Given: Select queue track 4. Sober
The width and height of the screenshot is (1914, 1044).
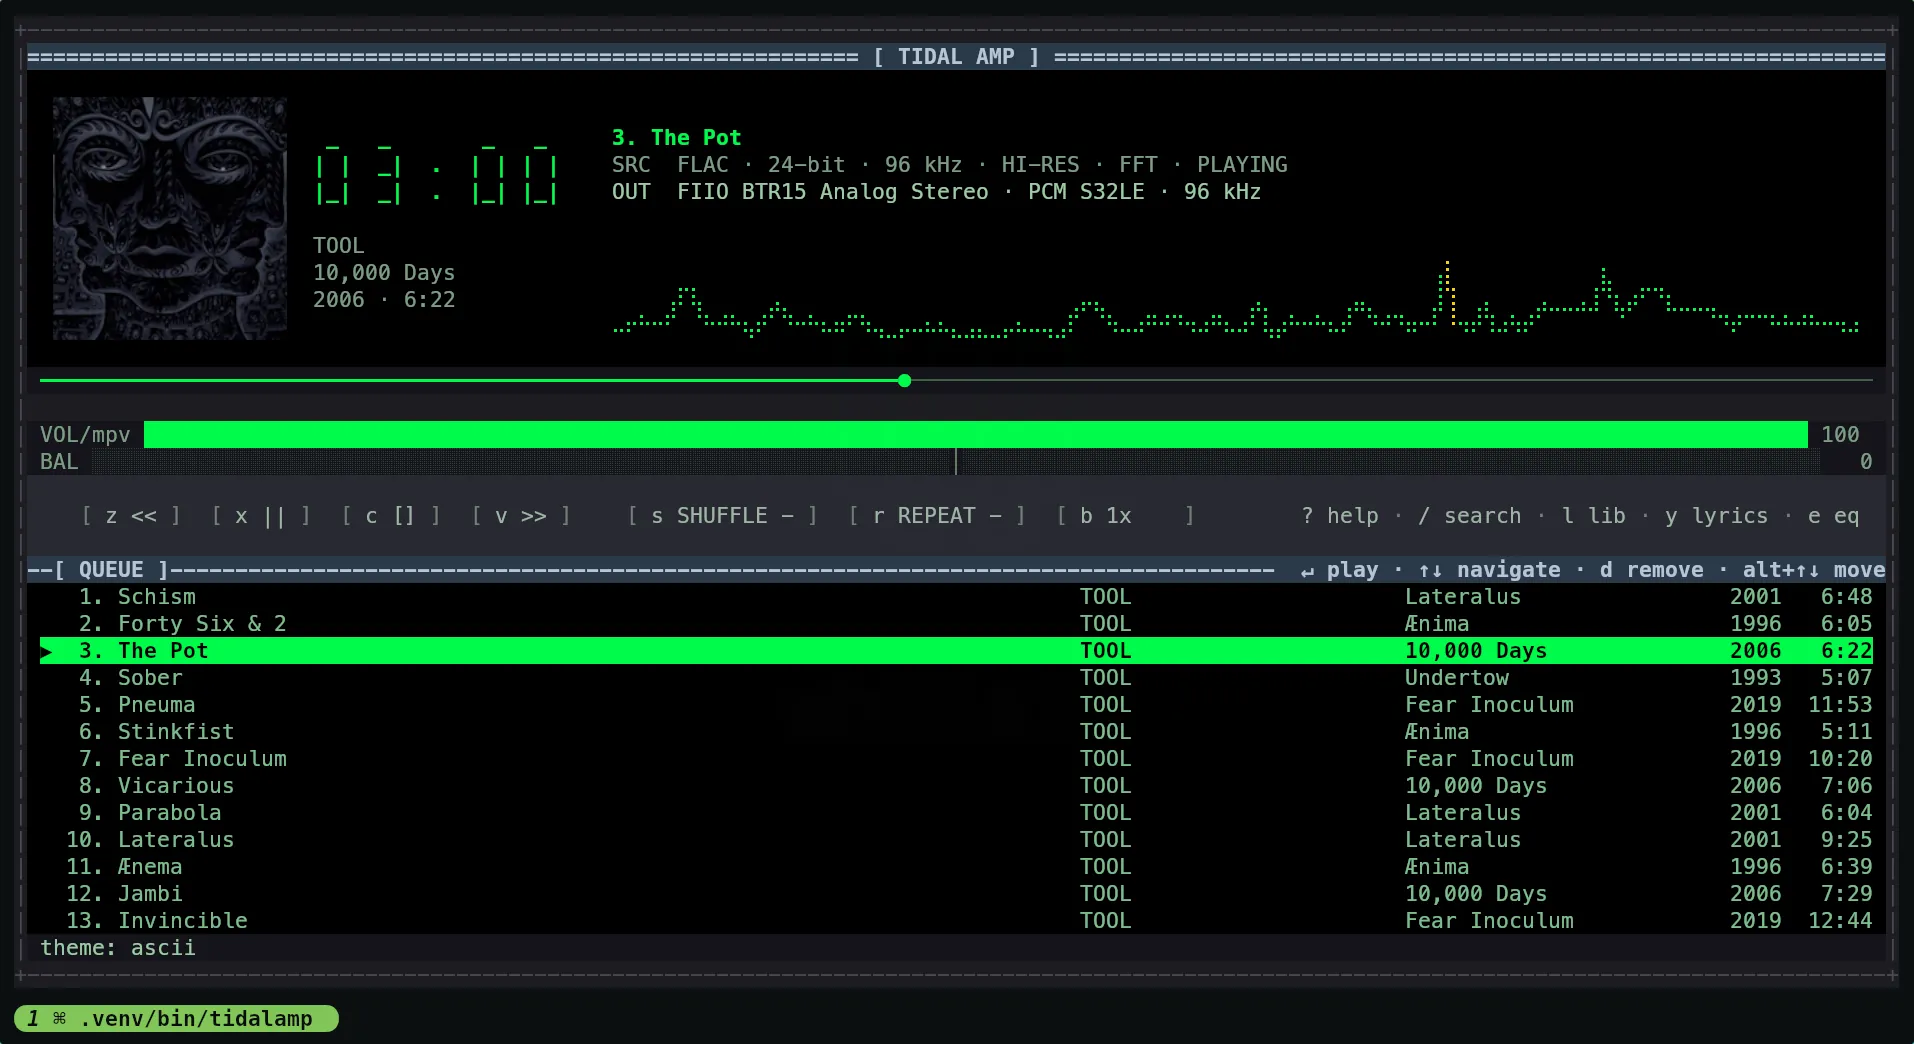Looking at the screenshot, I should (x=956, y=678).
